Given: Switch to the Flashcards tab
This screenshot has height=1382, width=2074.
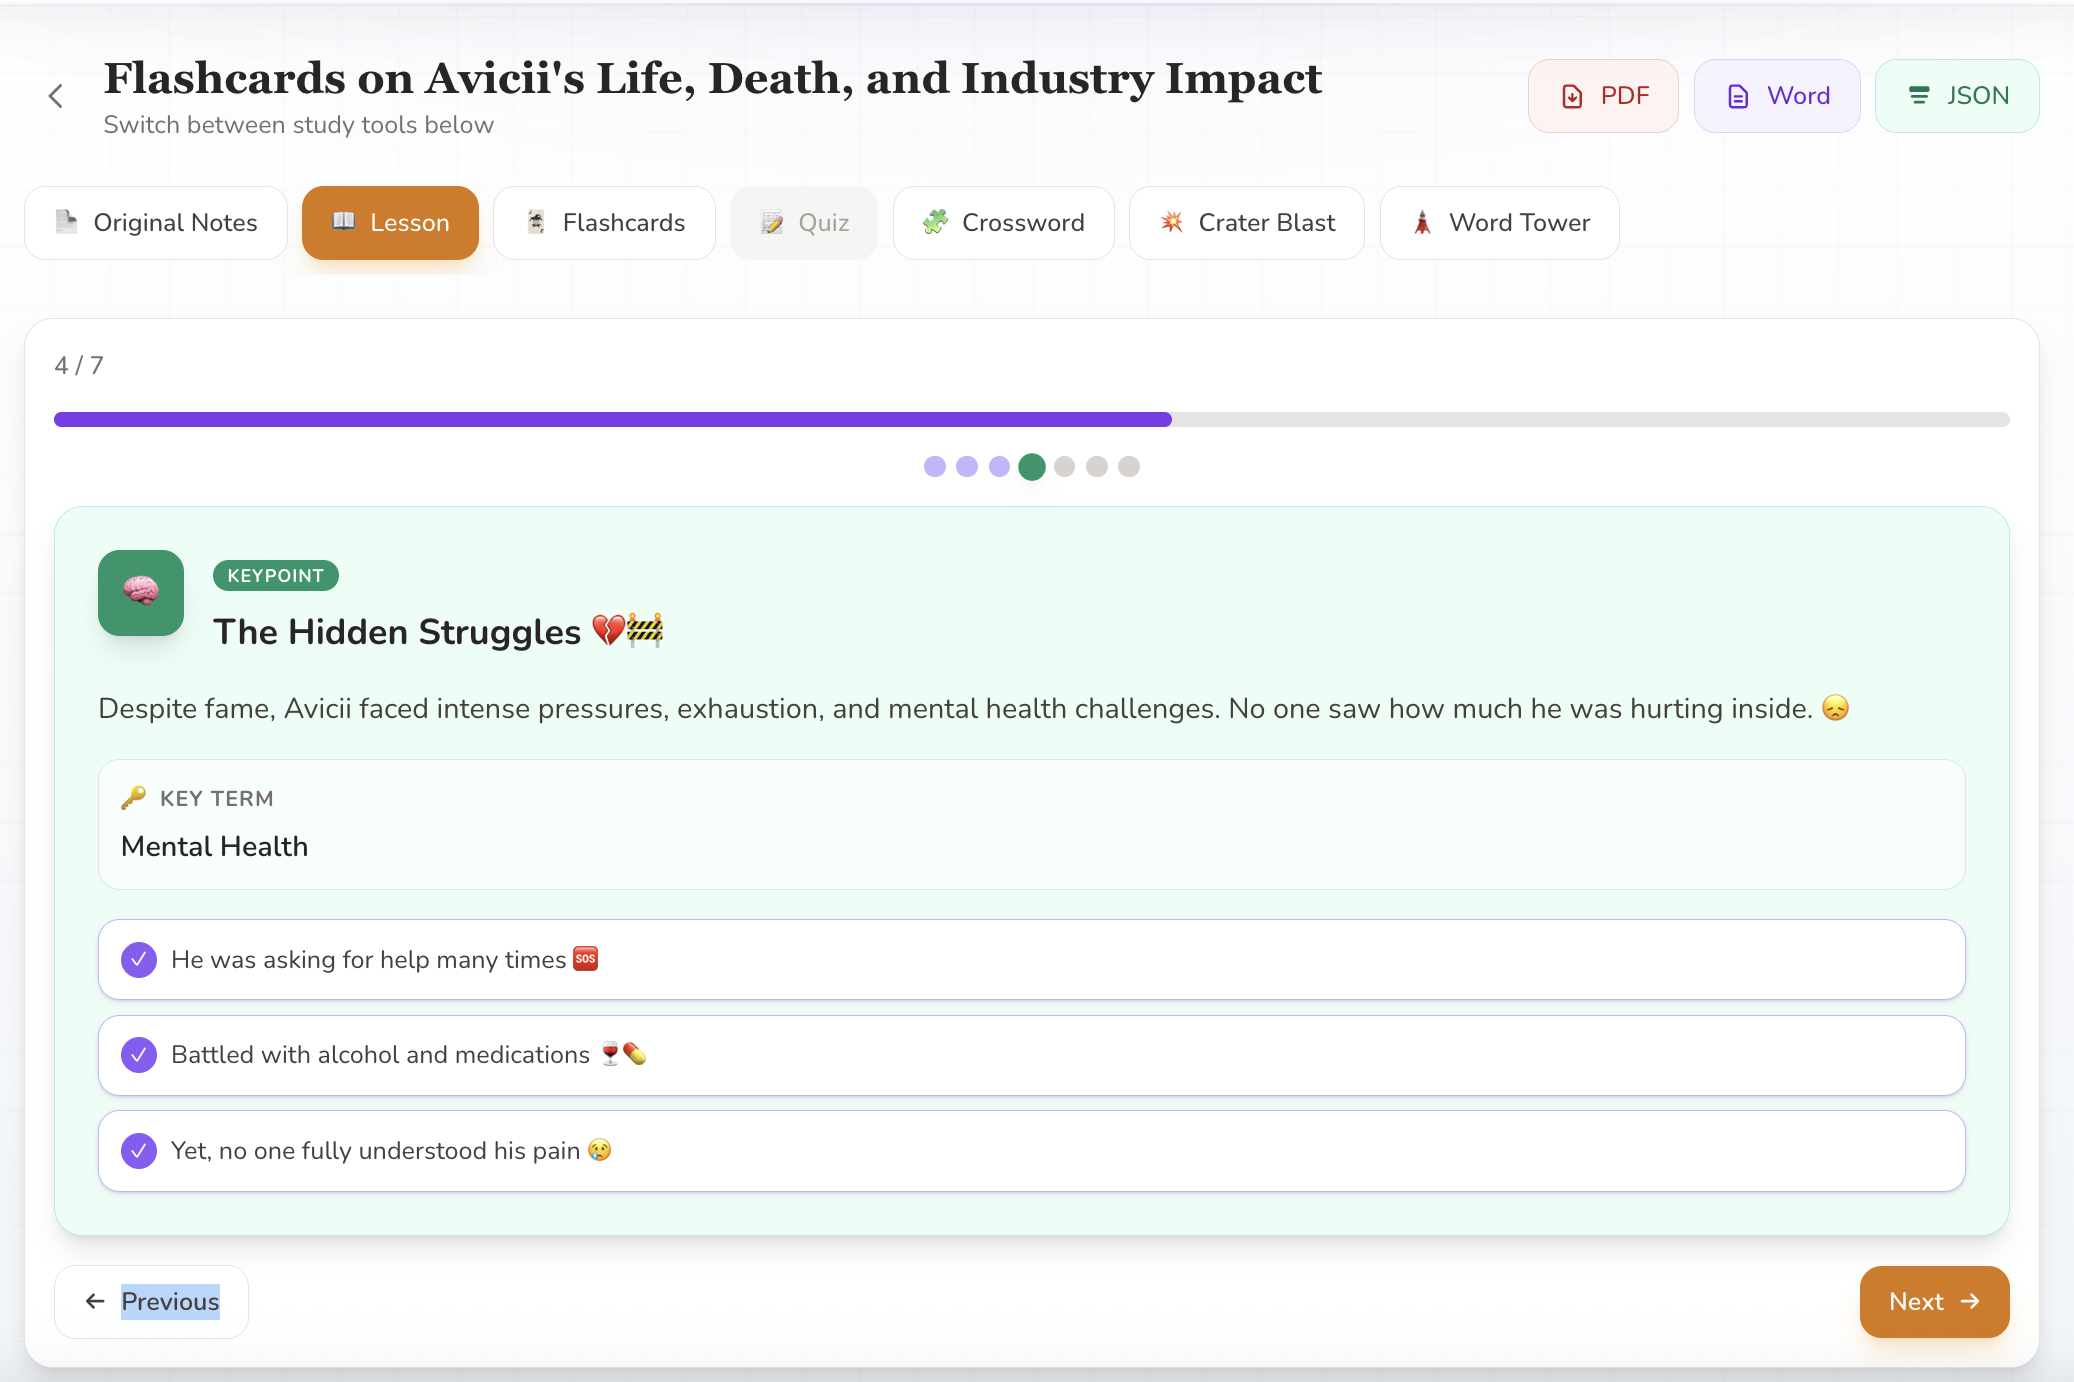Looking at the screenshot, I should (x=604, y=223).
